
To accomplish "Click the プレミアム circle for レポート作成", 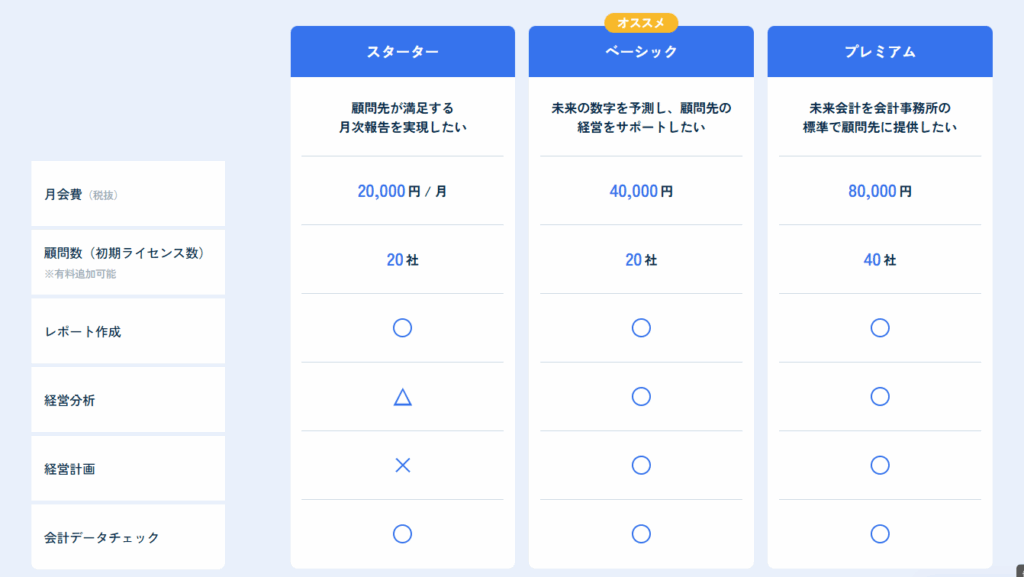I will pyautogui.click(x=880, y=328).
